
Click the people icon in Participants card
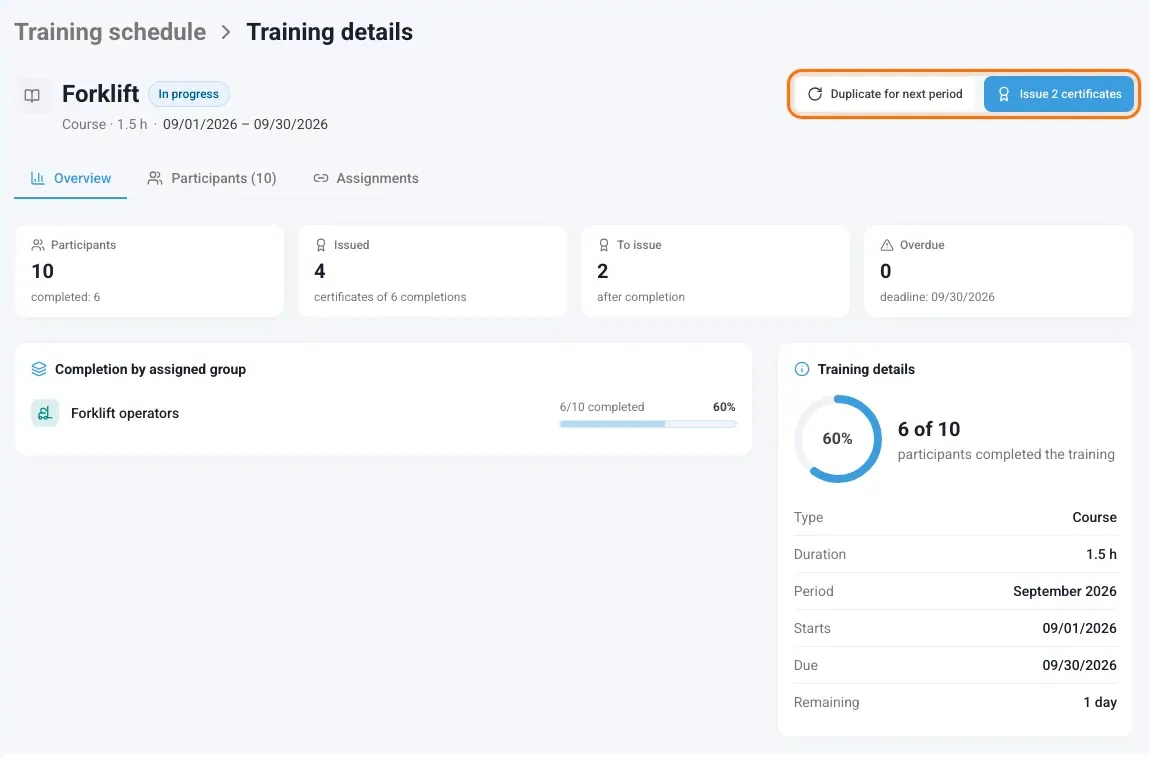(38, 245)
